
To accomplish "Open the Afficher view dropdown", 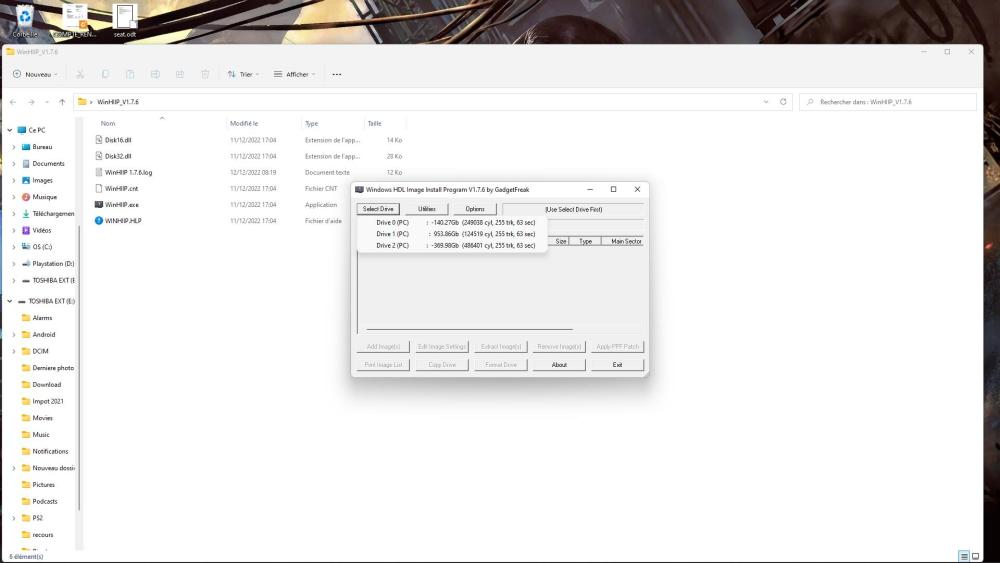I will pyautogui.click(x=294, y=74).
